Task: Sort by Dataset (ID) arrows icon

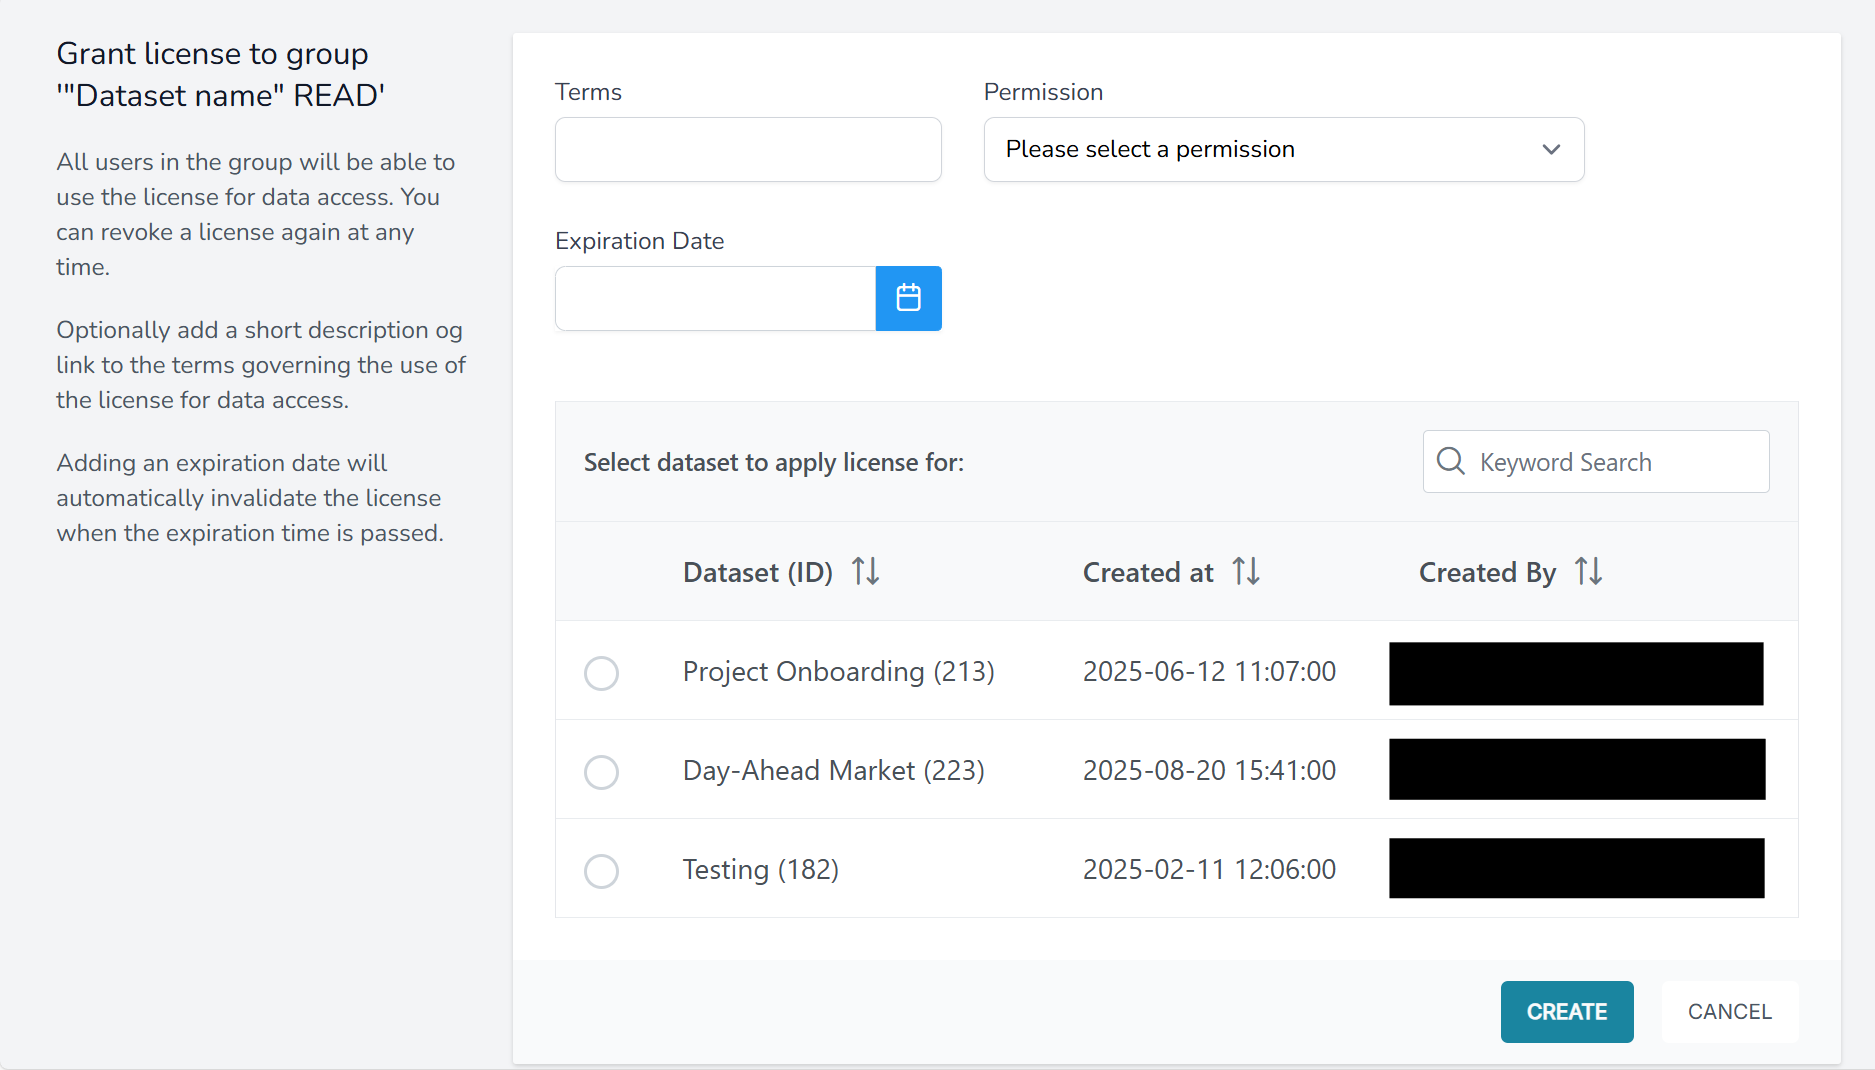Action: 865,572
